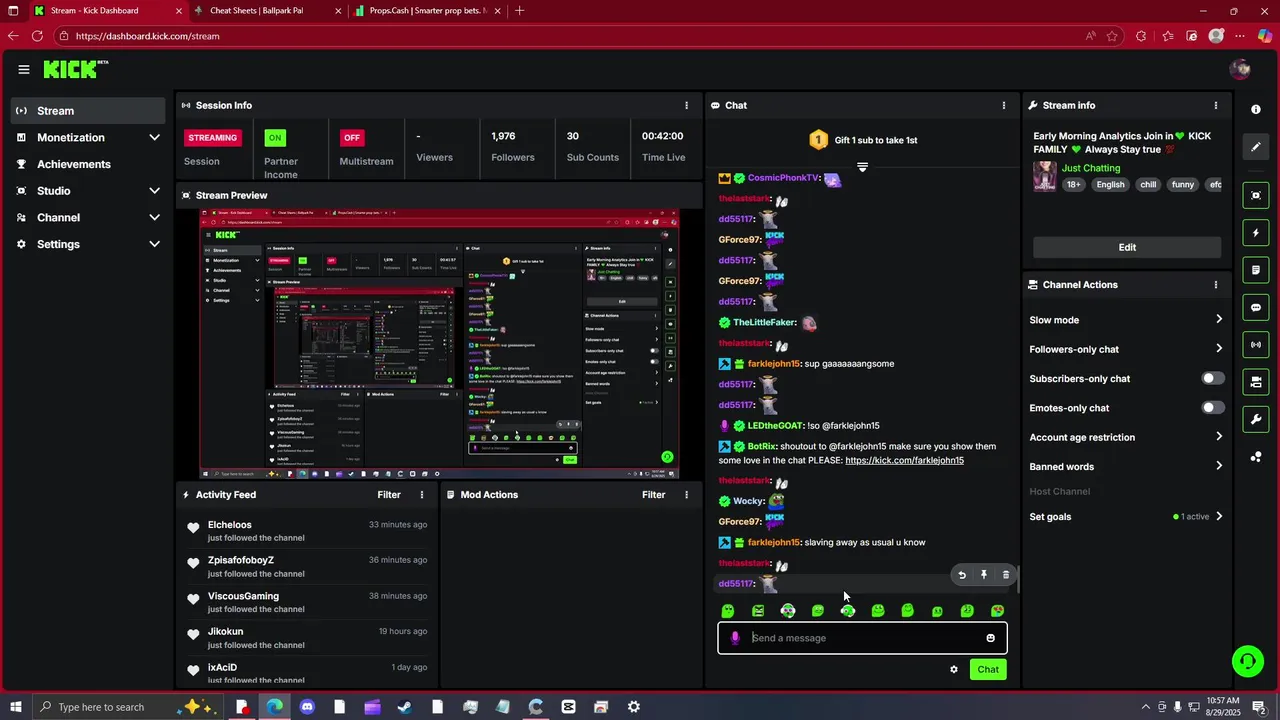Open Channel Actions three-dot menu

pyautogui.click(x=1216, y=285)
